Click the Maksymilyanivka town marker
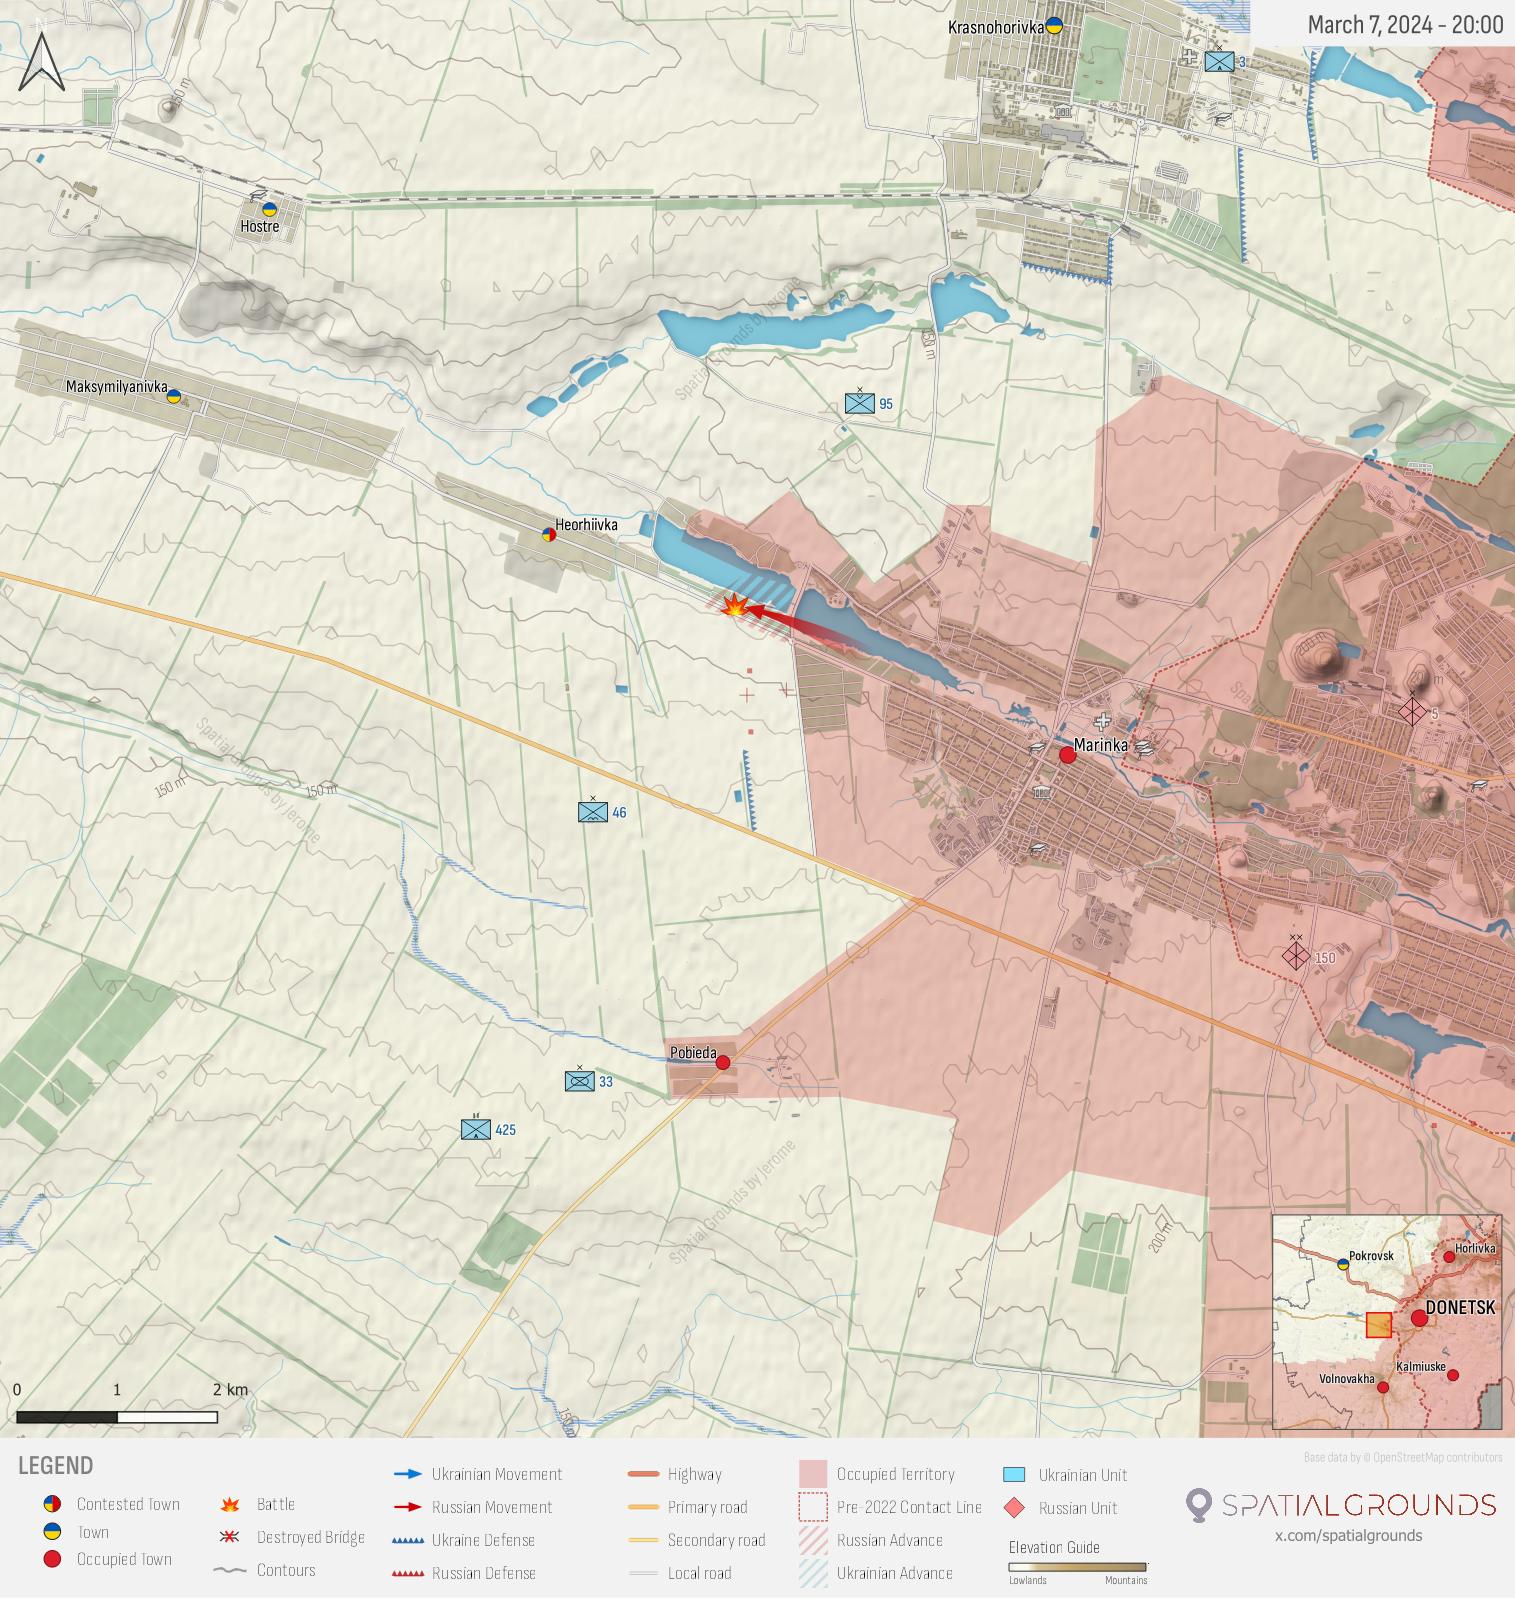This screenshot has height=1598, width=1515. tap(173, 396)
